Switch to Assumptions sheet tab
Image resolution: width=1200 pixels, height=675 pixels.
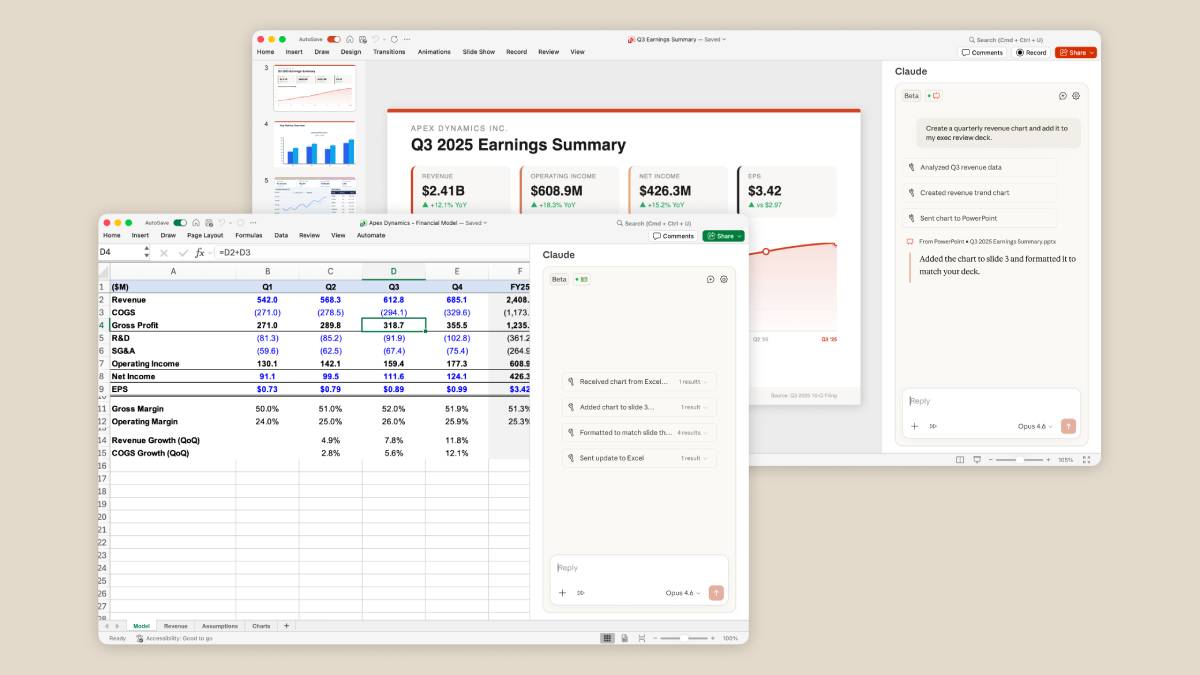(x=219, y=626)
